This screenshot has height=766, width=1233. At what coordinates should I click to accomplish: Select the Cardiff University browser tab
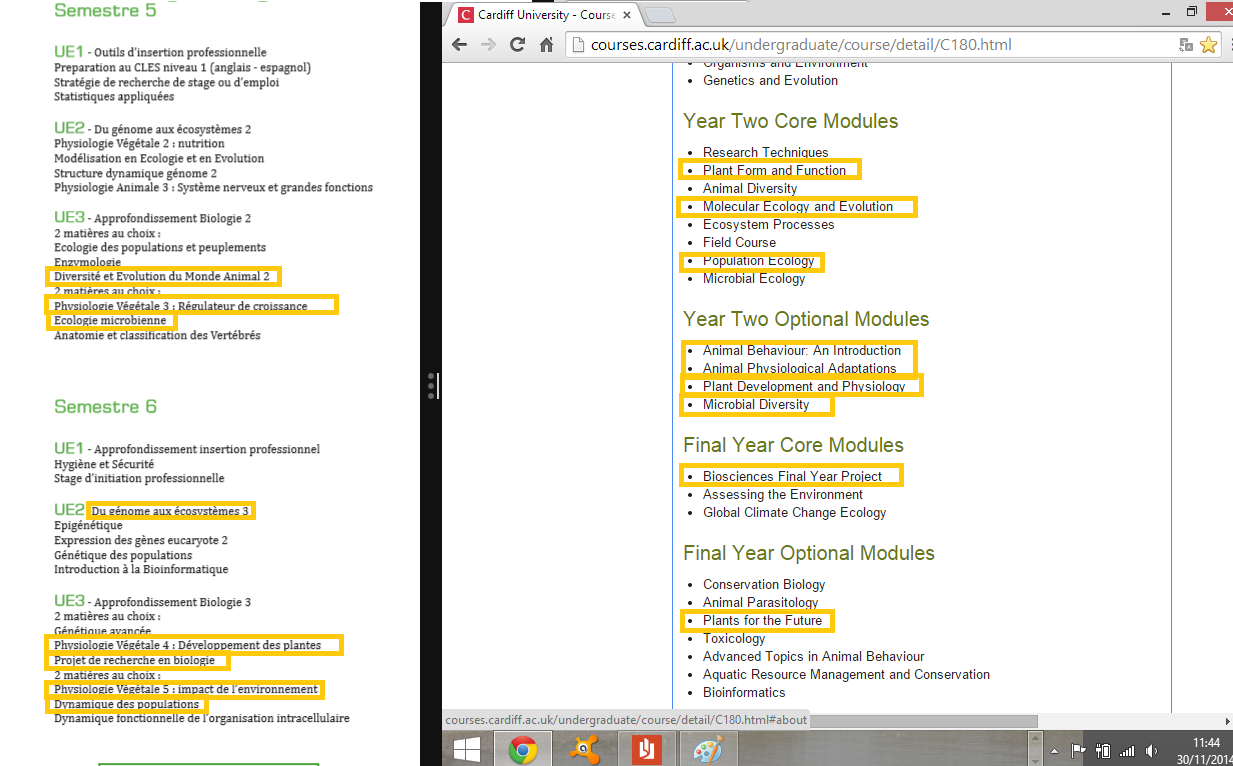pos(540,15)
